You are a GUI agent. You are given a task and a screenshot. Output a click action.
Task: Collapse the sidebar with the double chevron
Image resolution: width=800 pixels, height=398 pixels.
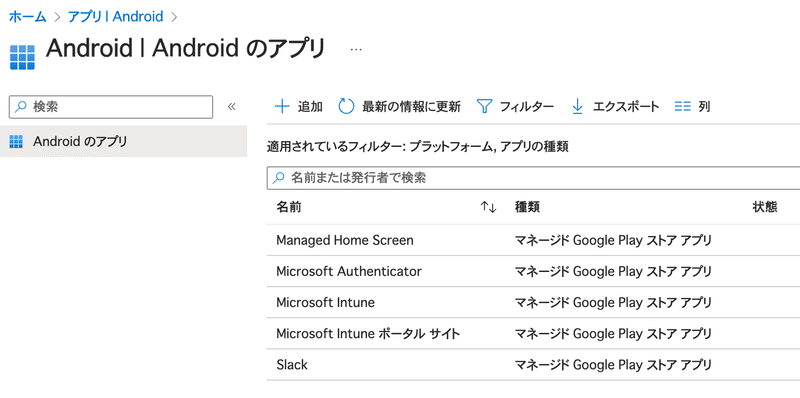[232, 107]
